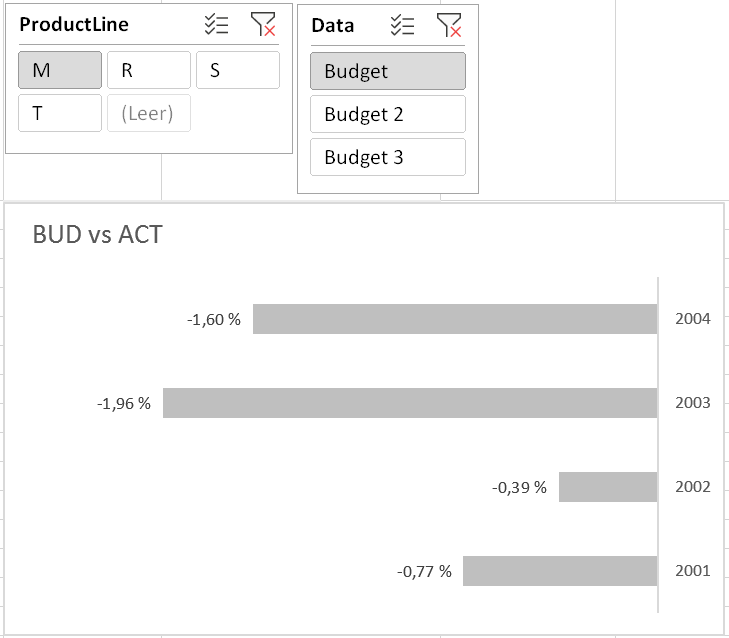Select M in ProductLine slicer
This screenshot has height=638, width=729.
(60, 70)
